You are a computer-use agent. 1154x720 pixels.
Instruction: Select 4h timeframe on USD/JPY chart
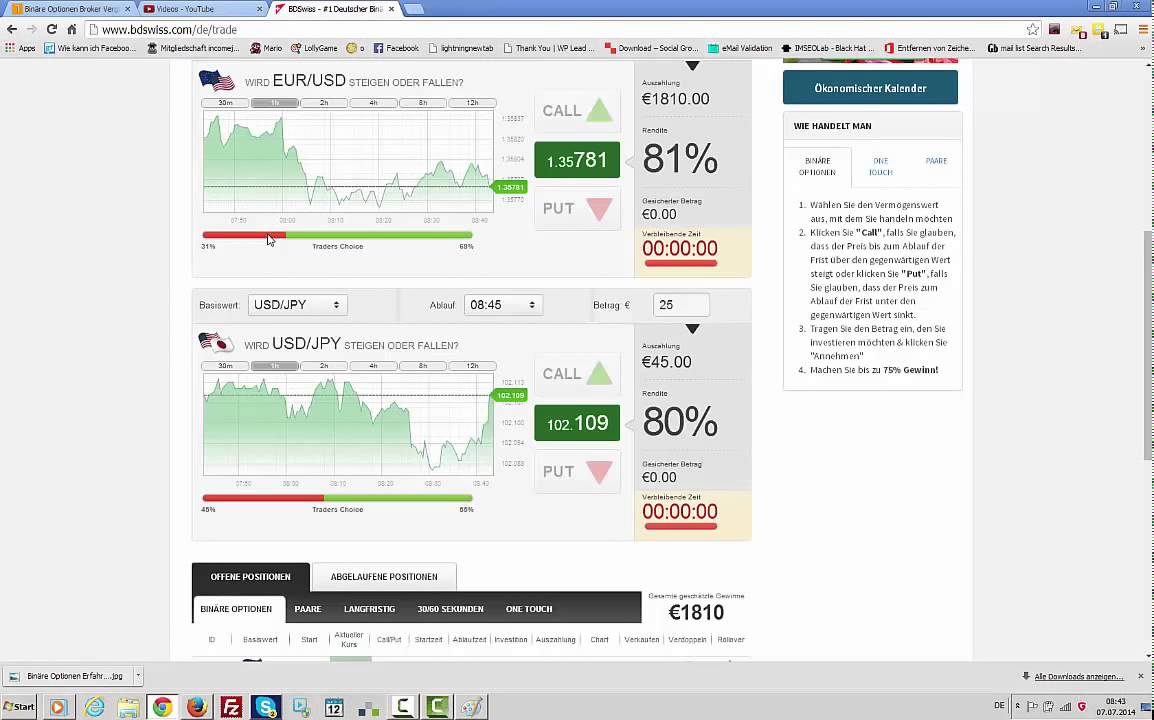point(373,366)
